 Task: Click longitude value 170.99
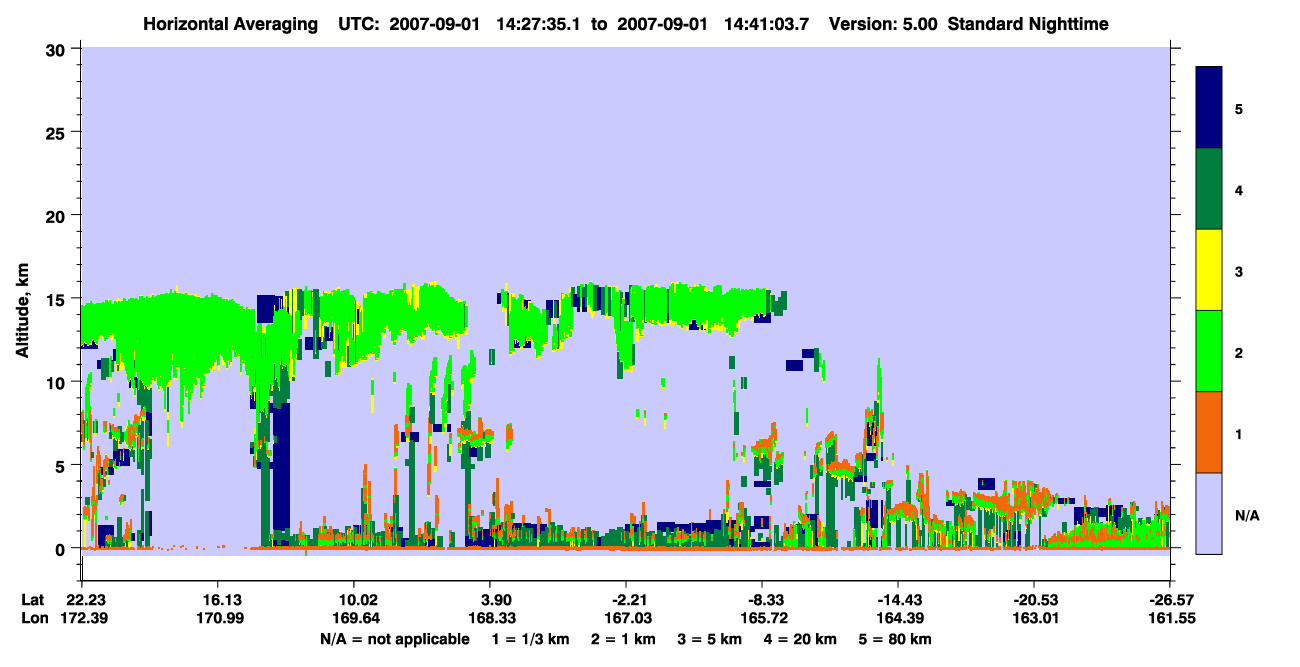click(218, 618)
